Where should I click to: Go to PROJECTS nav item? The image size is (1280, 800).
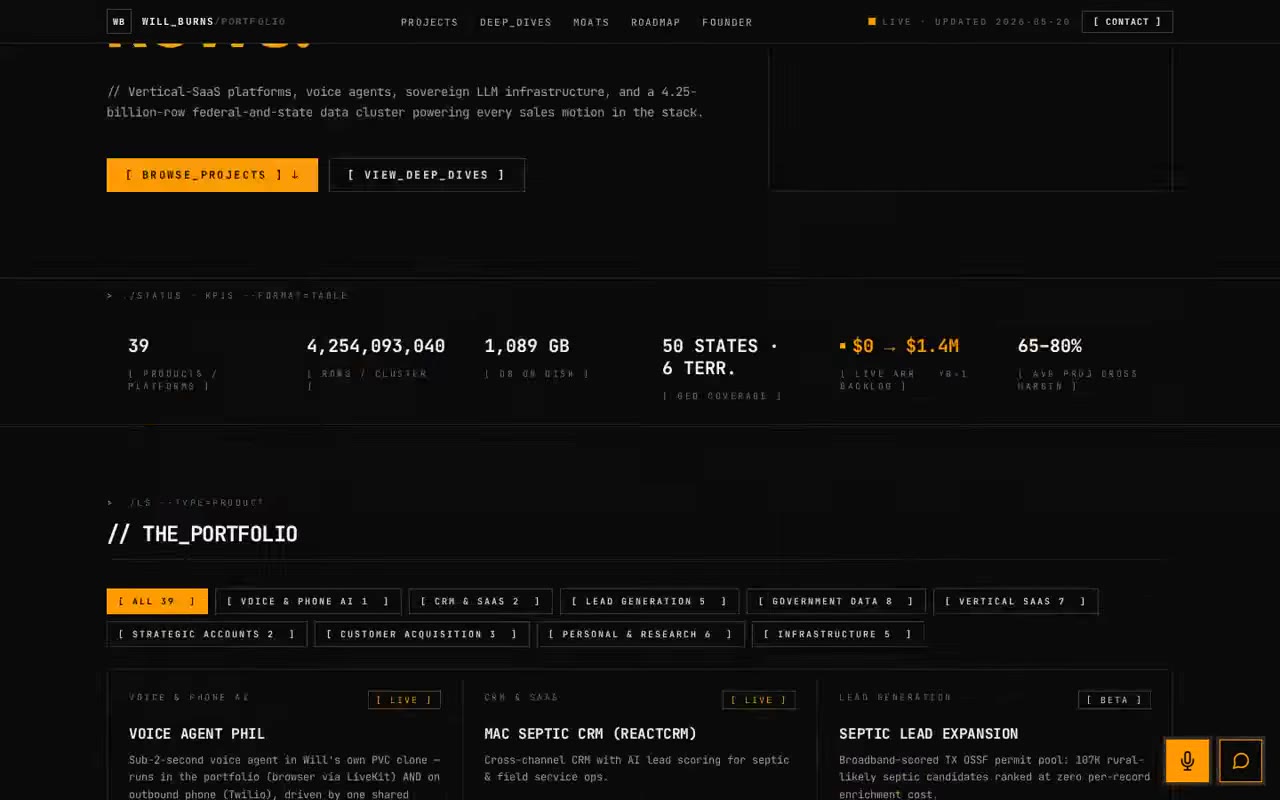(x=430, y=22)
